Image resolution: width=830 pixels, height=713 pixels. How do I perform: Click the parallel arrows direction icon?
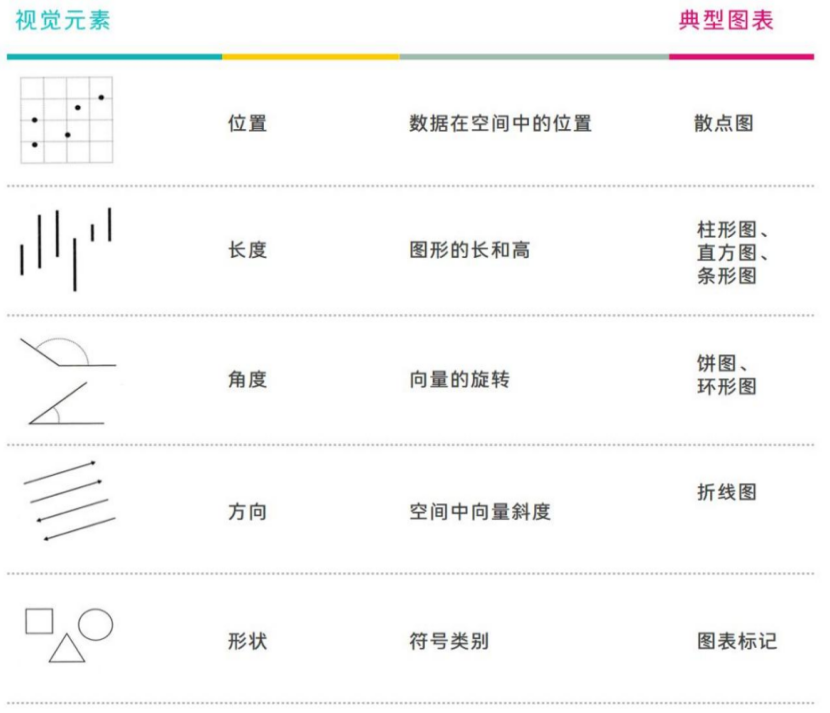[68, 500]
